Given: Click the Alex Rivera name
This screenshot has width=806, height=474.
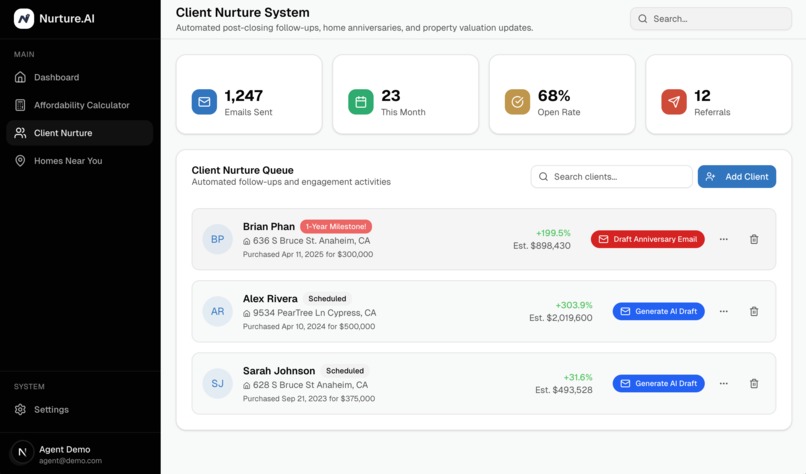Looking at the screenshot, I should [x=270, y=299].
